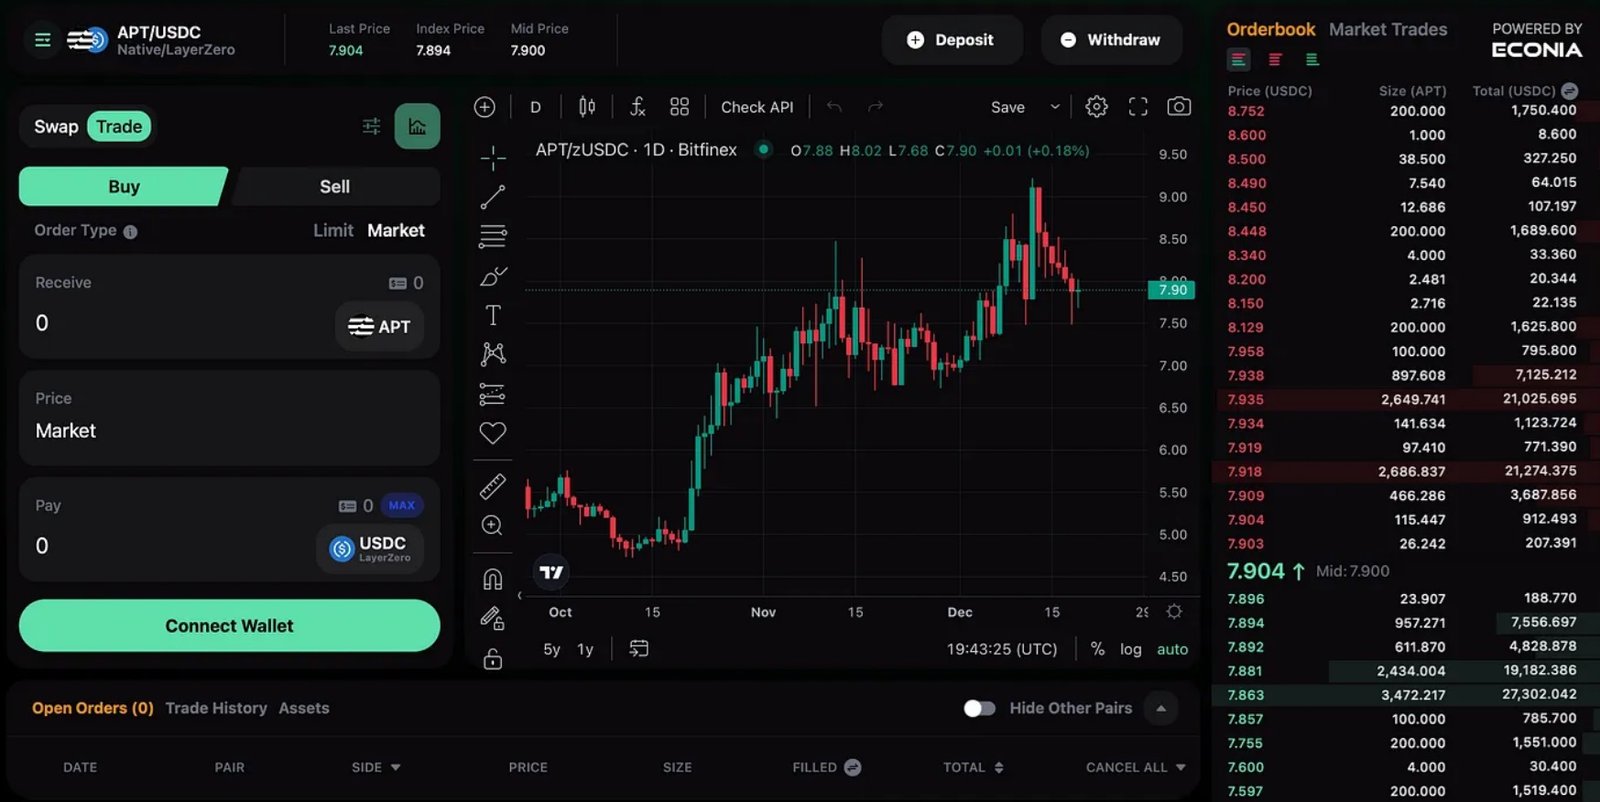Select the crosshair cursor tool

click(x=493, y=158)
